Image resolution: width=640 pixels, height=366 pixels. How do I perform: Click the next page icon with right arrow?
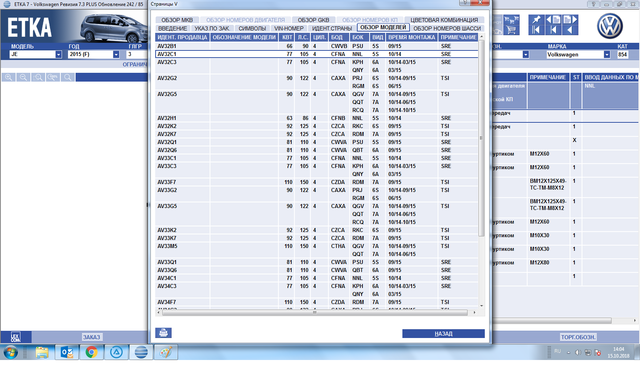point(570,20)
